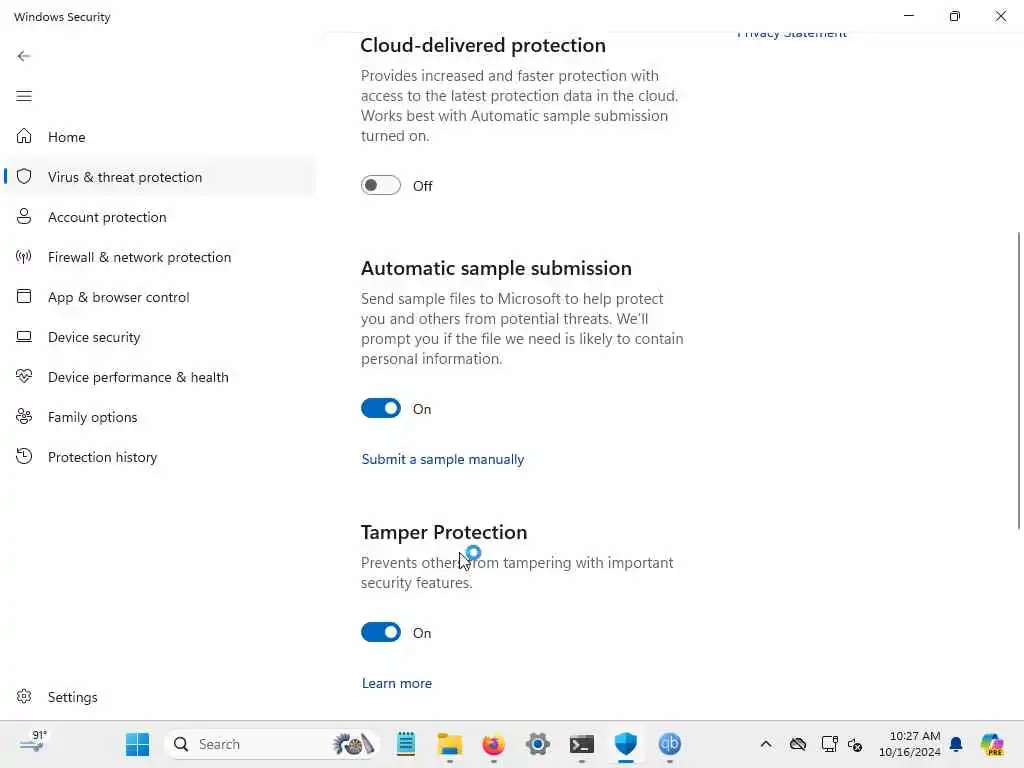
Task: Click the Automatic sample submission heading
Action: (x=496, y=268)
